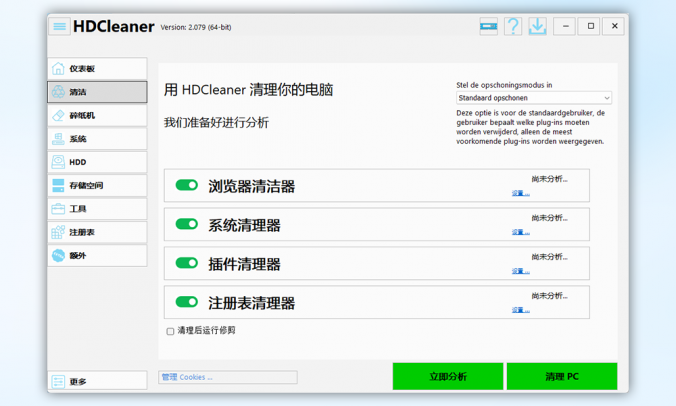Click the home icon for 仪表板
The image size is (676, 406).
[x=58, y=69]
